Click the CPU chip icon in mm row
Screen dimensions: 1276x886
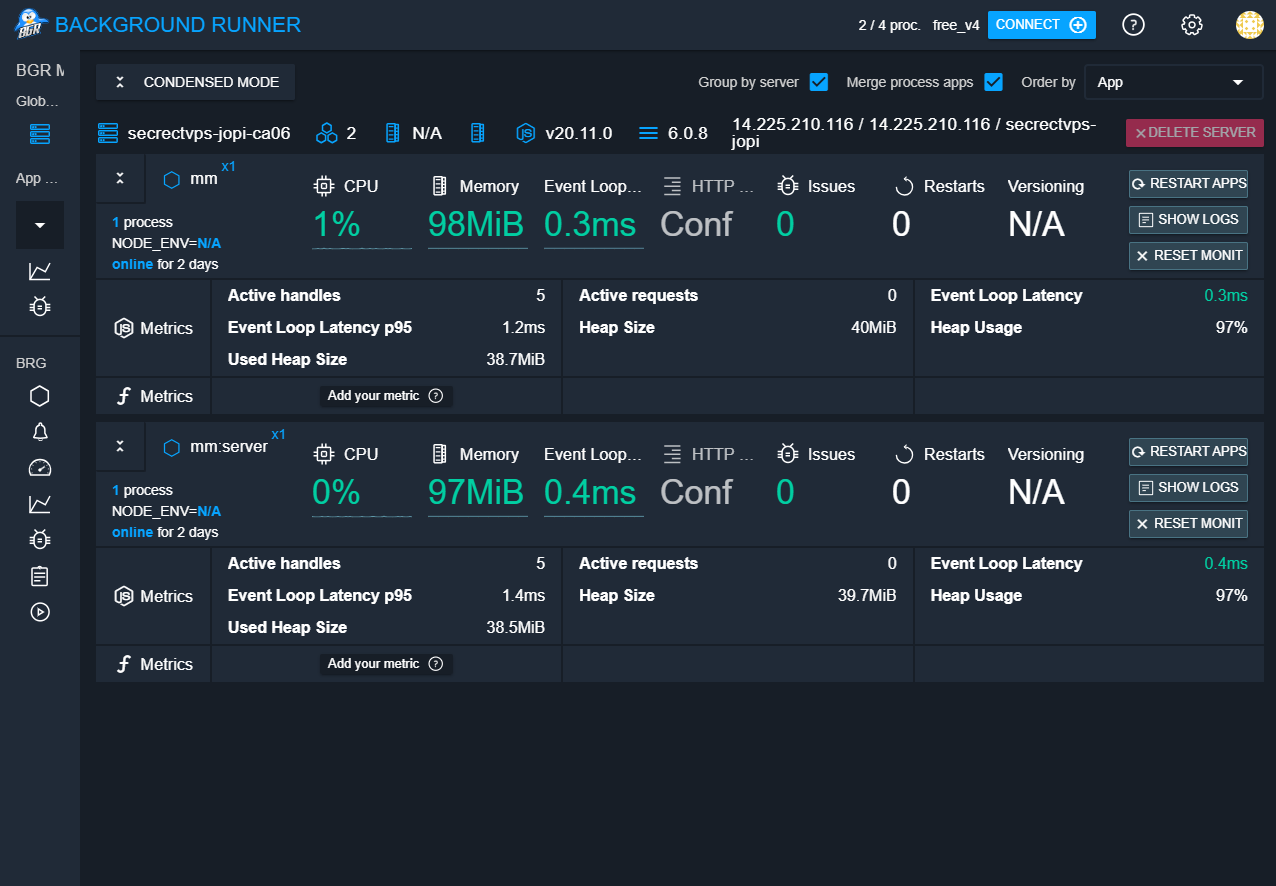[323, 186]
